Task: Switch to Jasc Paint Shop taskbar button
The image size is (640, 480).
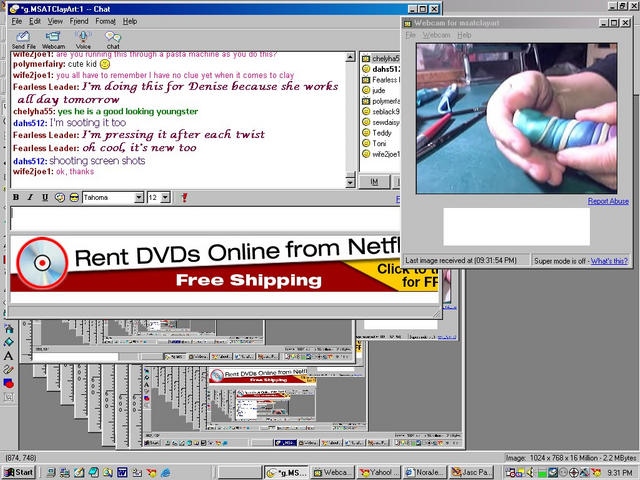Action: 472,473
